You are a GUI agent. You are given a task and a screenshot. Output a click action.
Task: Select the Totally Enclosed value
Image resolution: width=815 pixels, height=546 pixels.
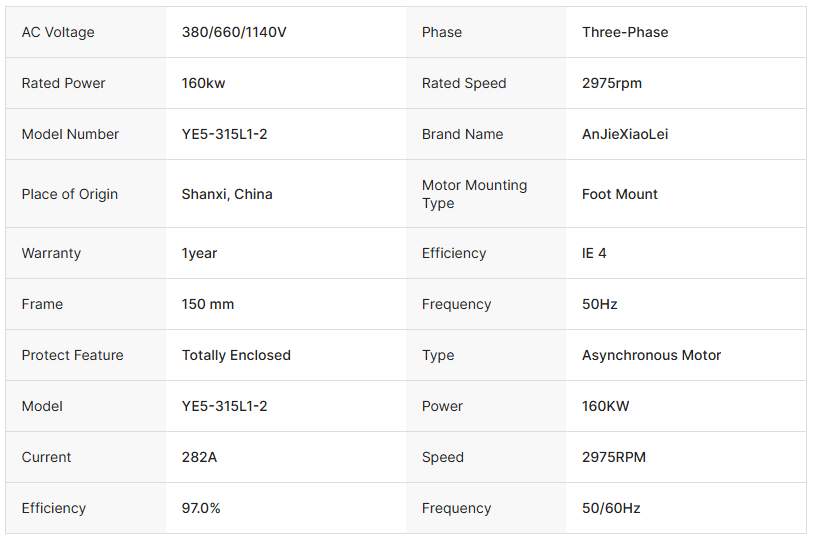(236, 355)
